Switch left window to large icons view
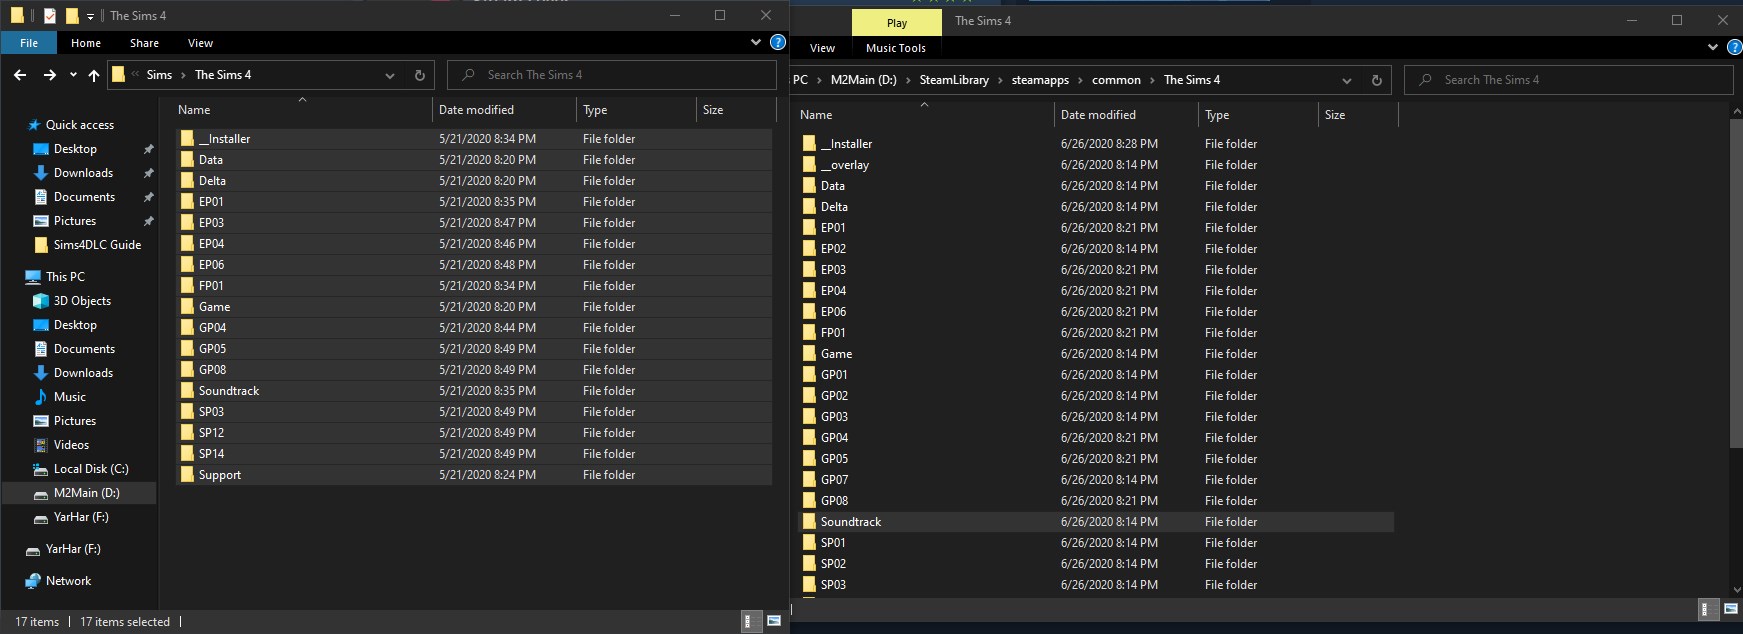Viewport: 1743px width, 634px height. point(773,621)
